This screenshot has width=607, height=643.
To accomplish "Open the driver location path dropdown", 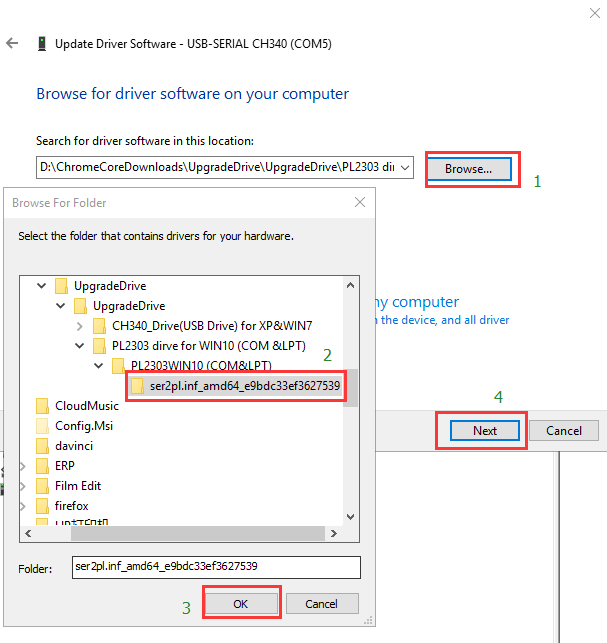I will [404, 169].
